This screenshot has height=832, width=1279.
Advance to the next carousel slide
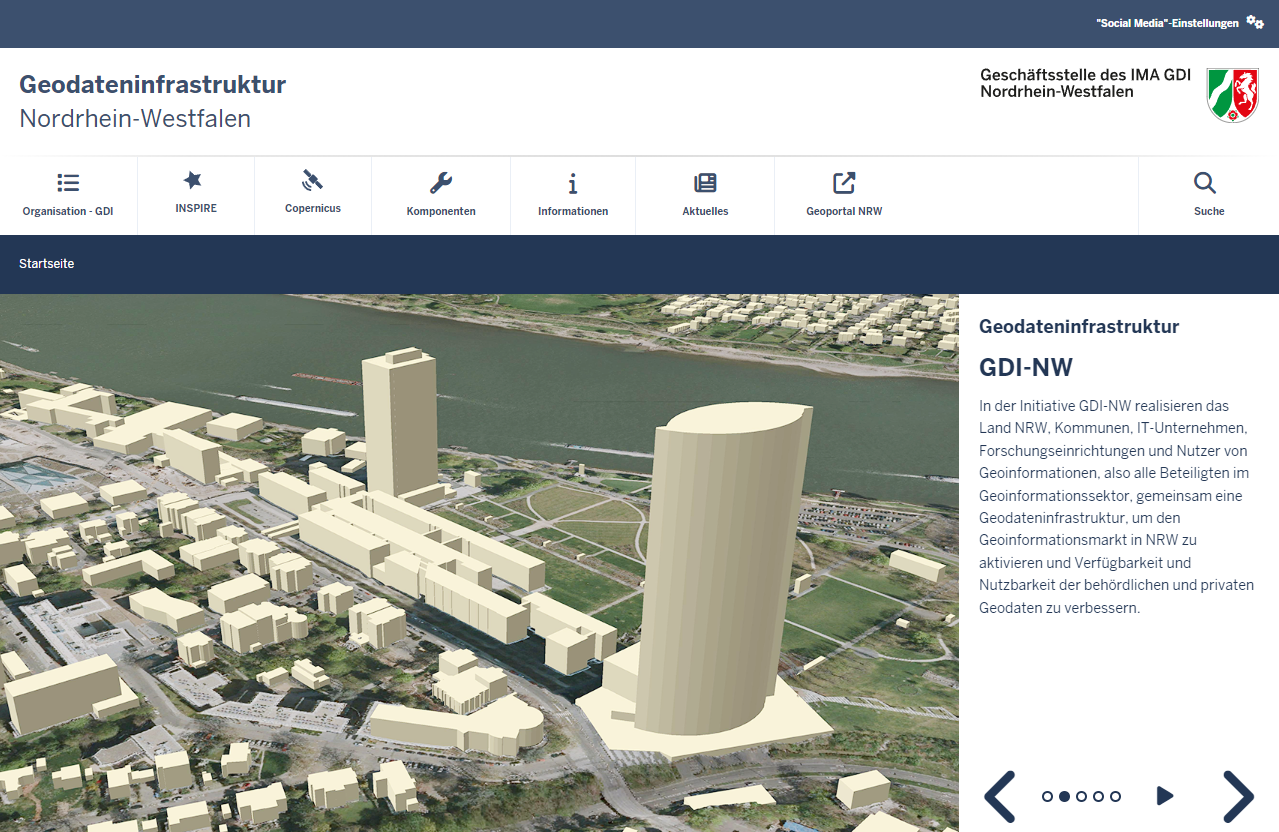[1238, 796]
